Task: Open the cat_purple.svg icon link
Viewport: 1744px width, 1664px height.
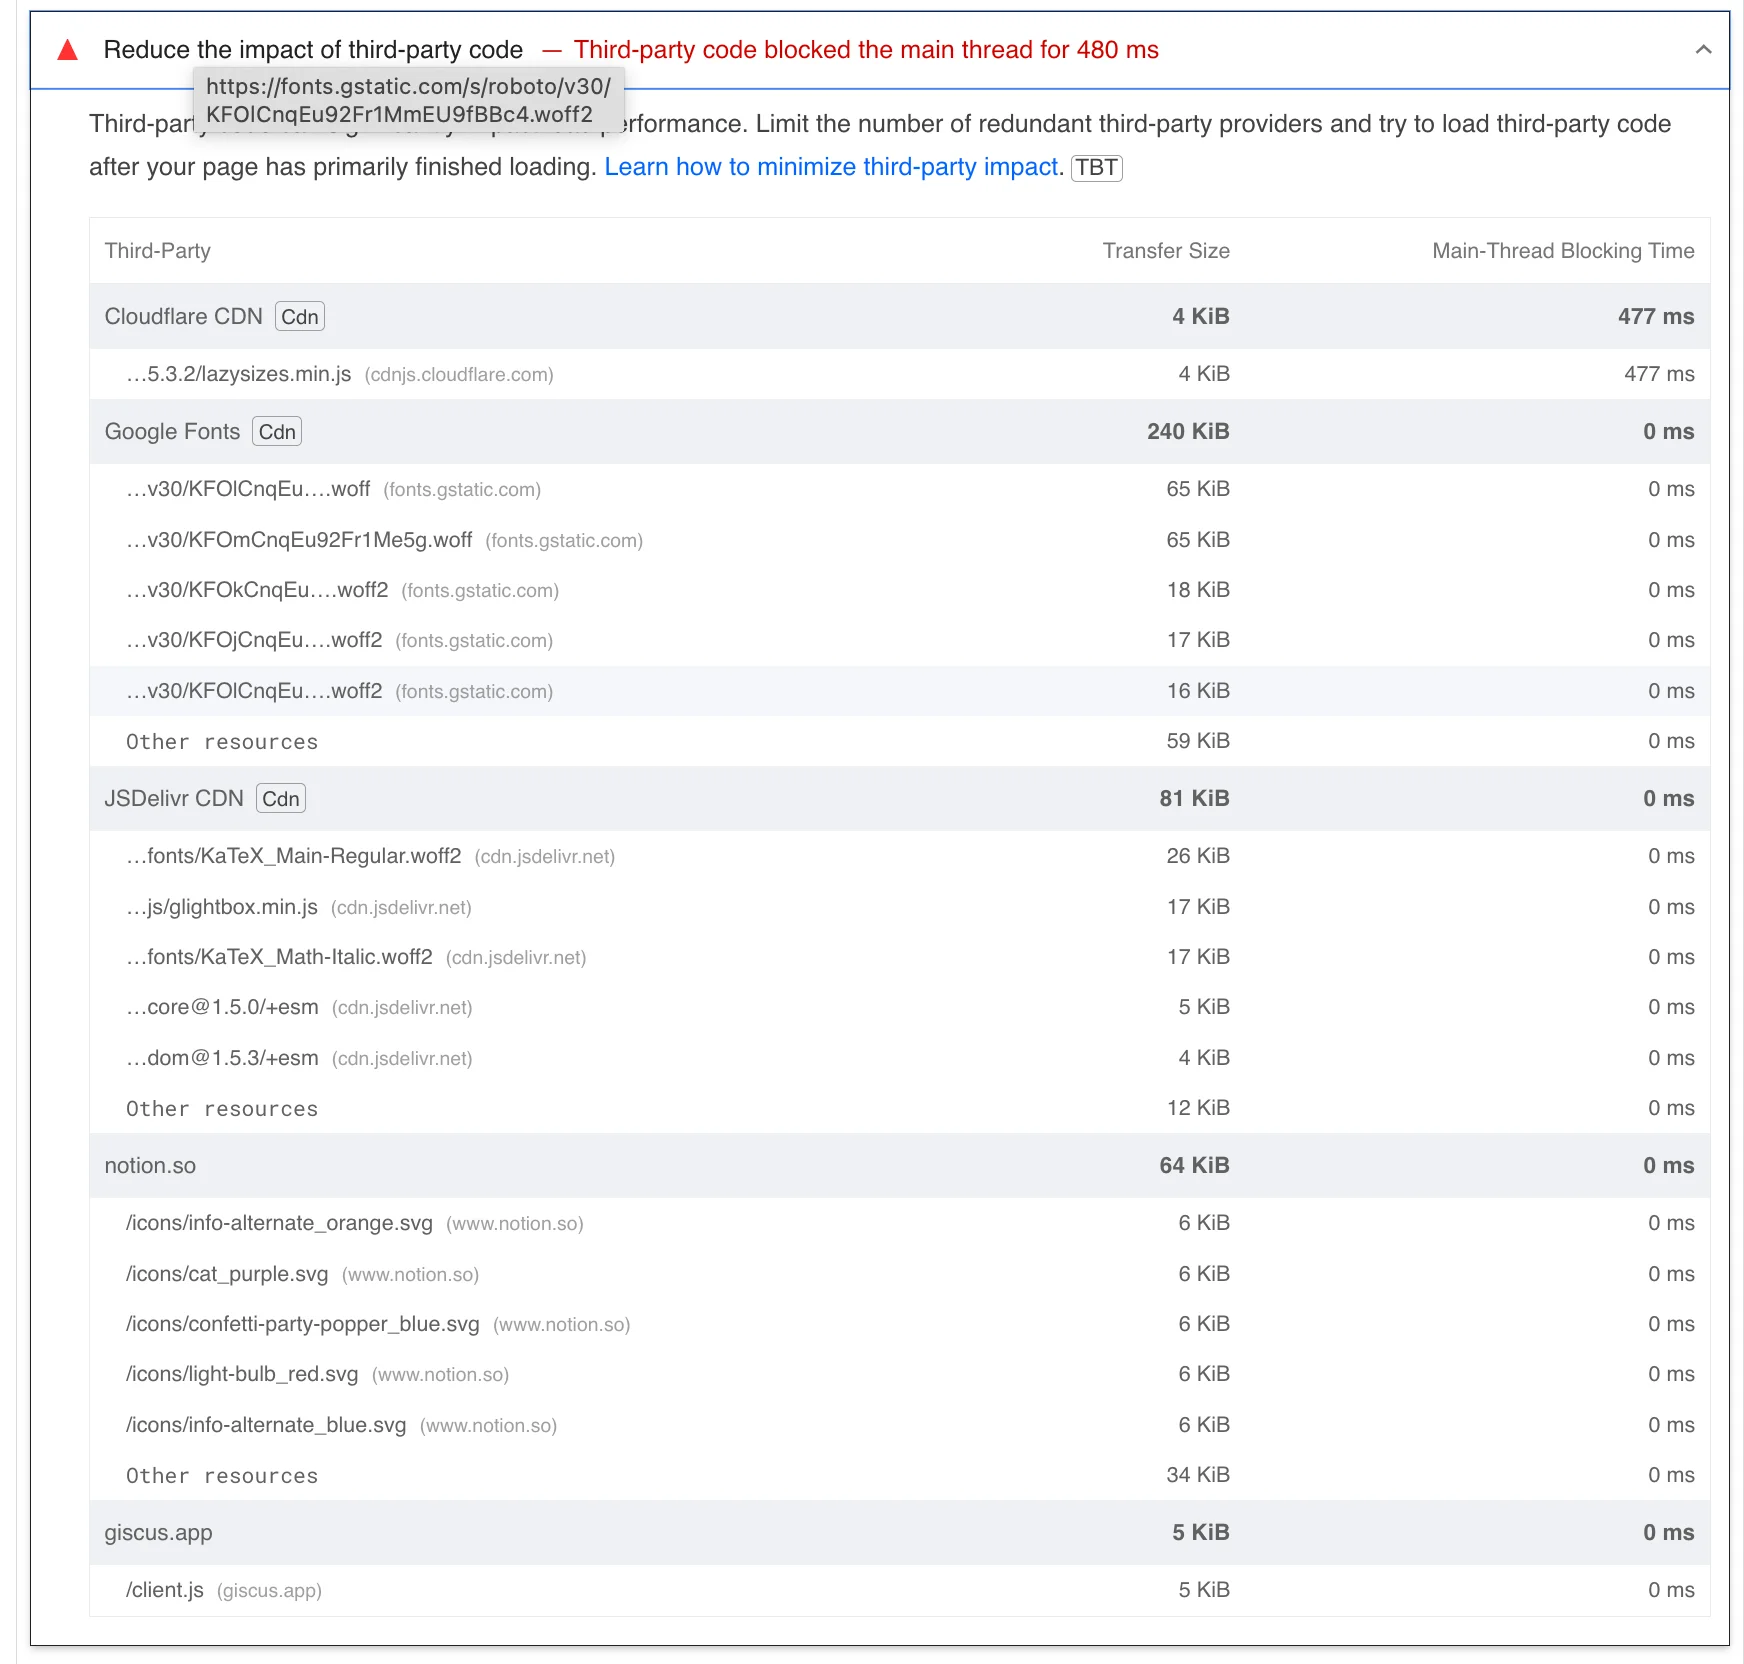Action: click(x=227, y=1274)
